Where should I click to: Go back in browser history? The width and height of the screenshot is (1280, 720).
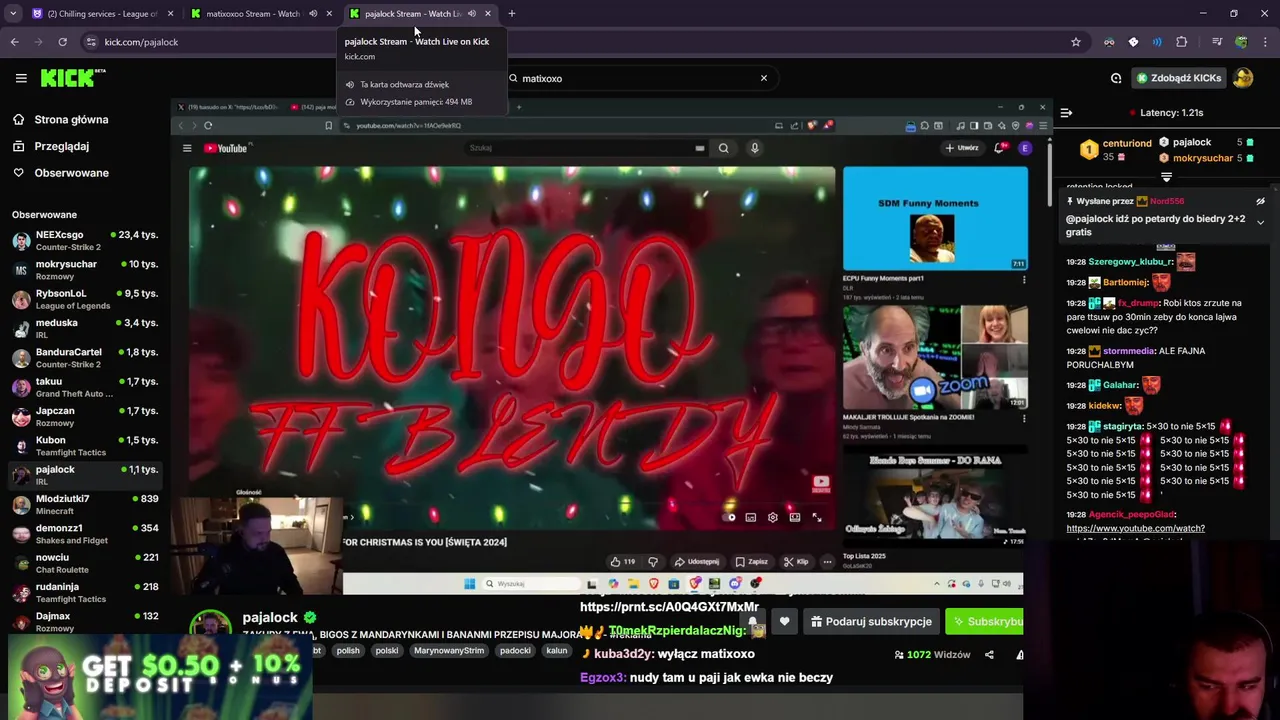(x=14, y=42)
